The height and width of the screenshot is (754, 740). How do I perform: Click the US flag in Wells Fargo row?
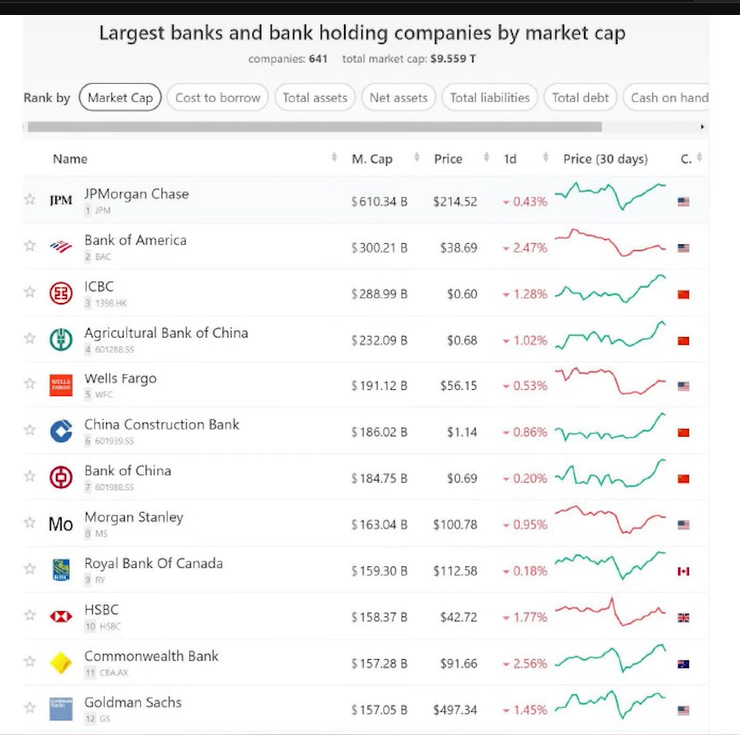point(683,386)
